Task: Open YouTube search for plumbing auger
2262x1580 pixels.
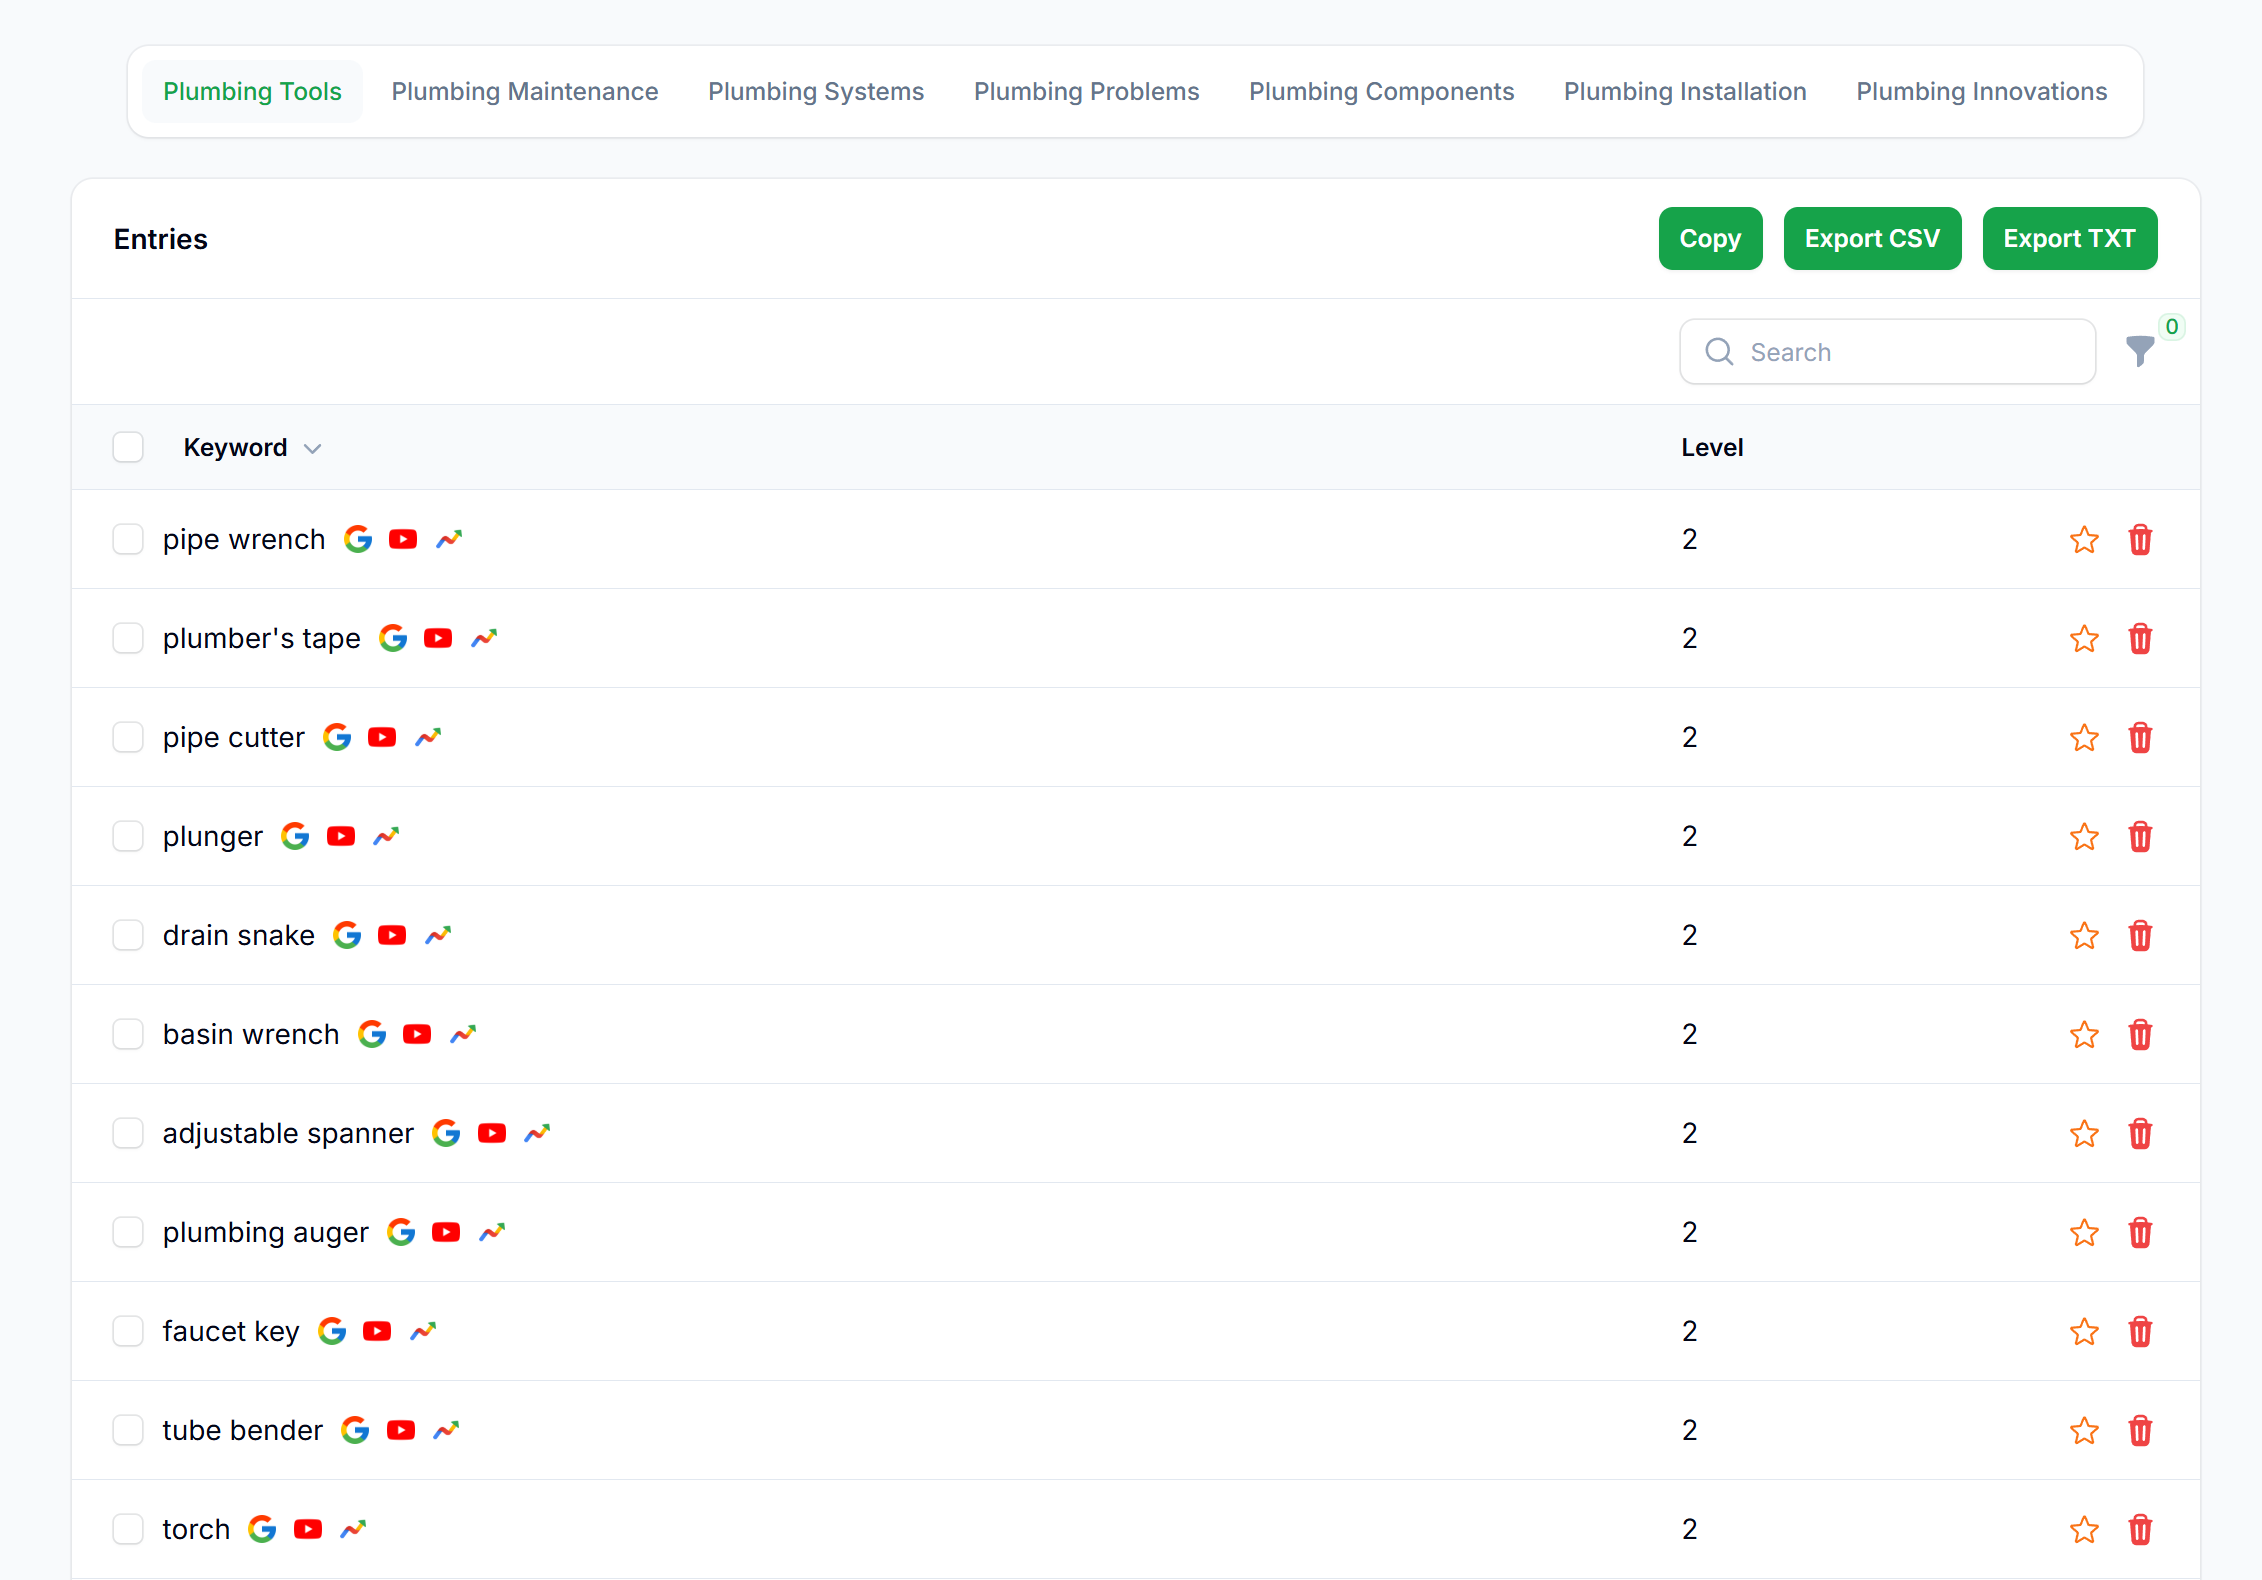Action: tap(446, 1232)
